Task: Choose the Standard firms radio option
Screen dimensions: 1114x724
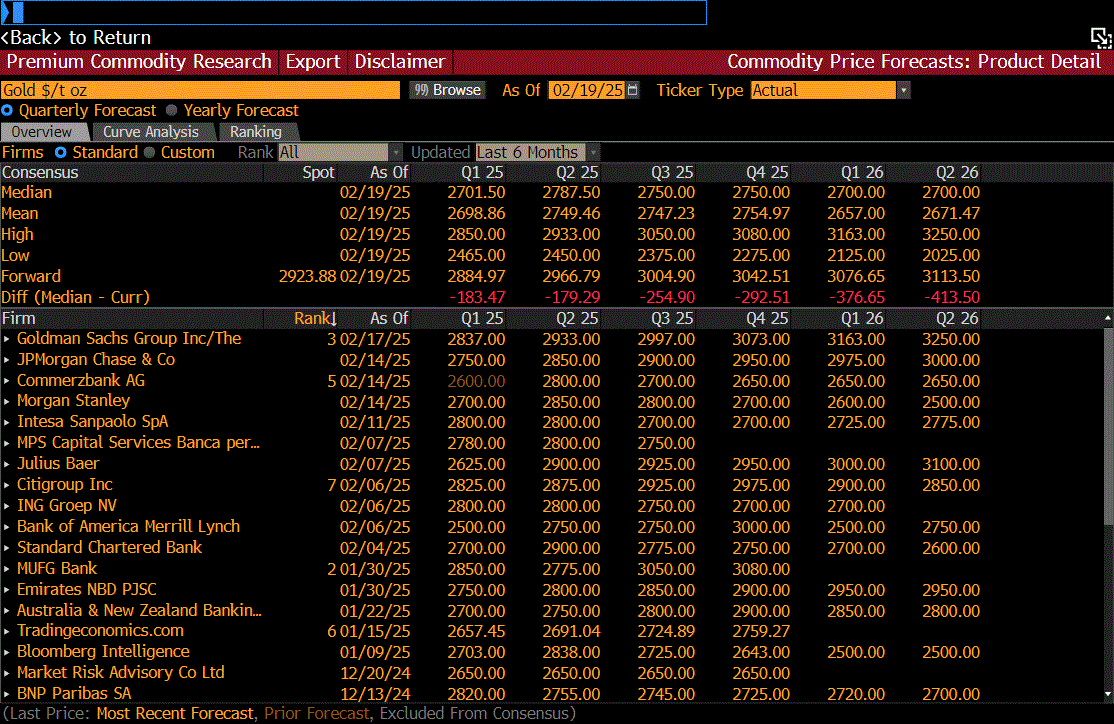Action: pos(60,152)
